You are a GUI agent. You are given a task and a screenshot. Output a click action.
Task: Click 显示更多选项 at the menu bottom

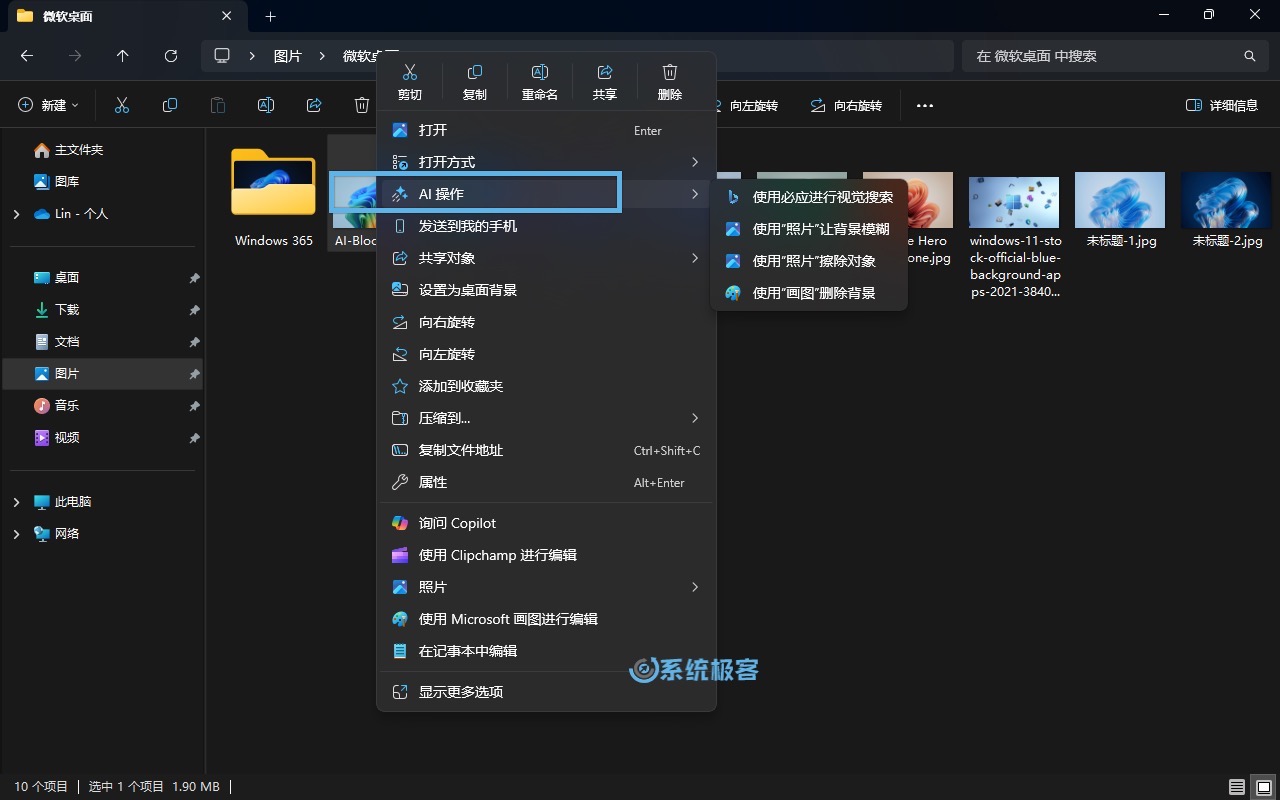tap(460, 692)
